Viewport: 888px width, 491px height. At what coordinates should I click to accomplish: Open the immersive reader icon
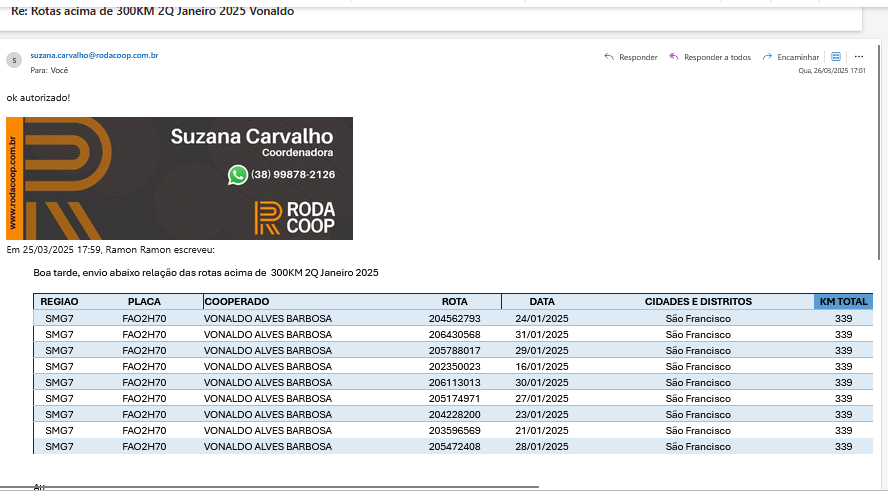pos(836,57)
